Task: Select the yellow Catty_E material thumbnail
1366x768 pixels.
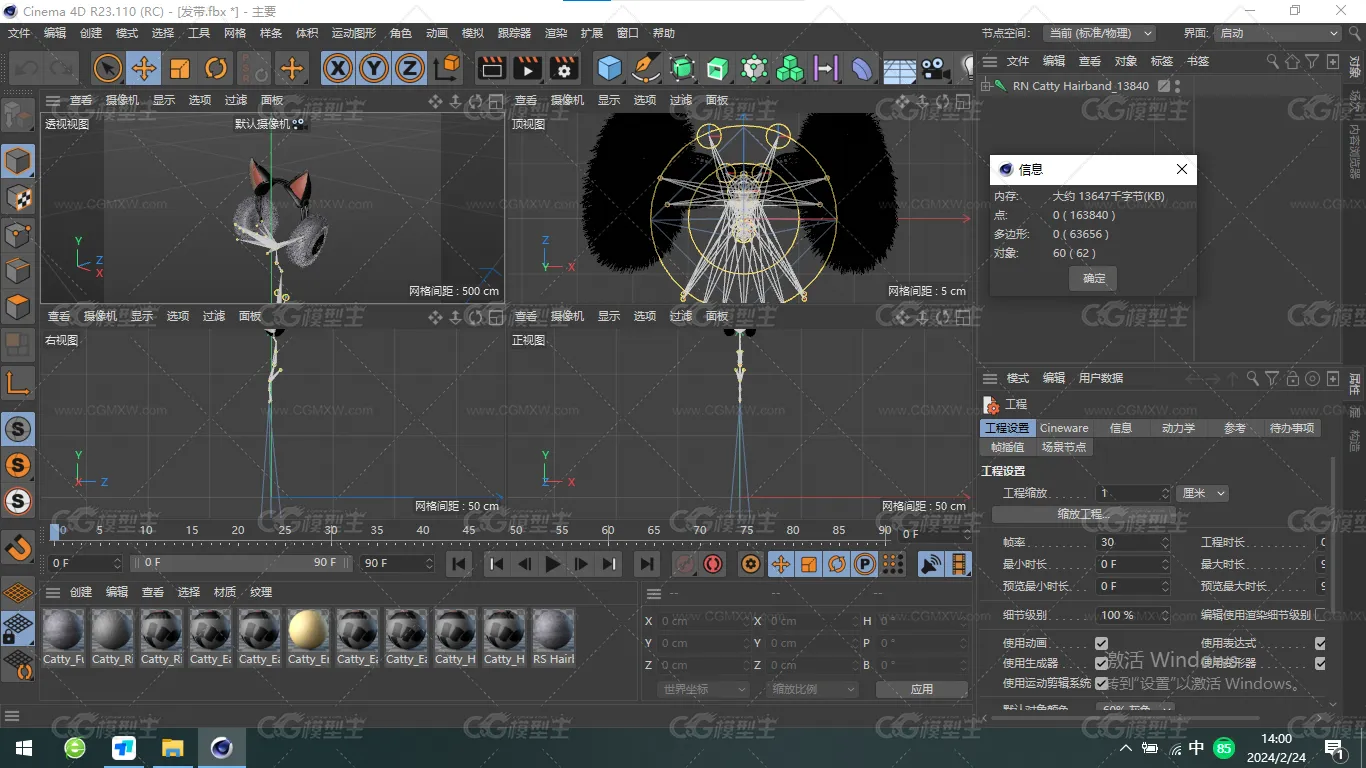Action: (x=308, y=636)
